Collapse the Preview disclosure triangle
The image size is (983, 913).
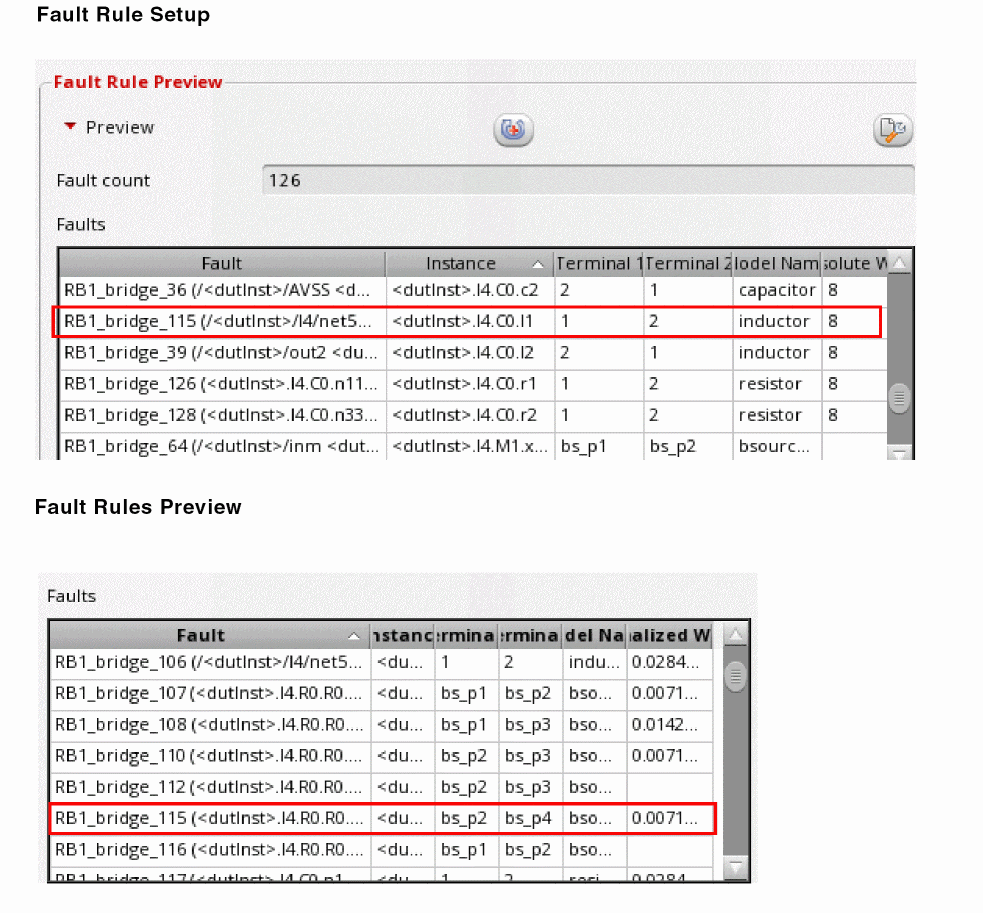point(70,127)
